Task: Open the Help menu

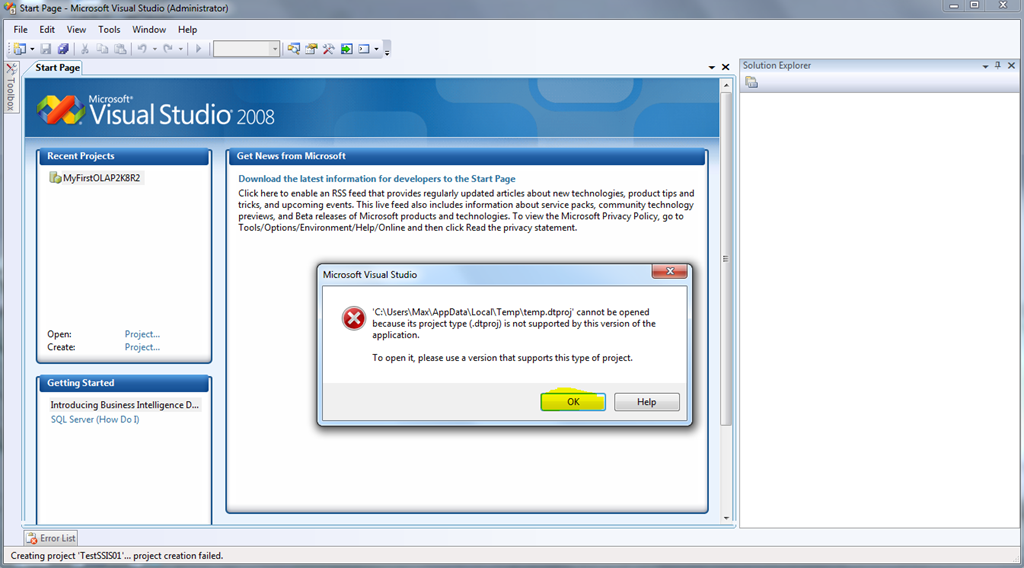Action: point(187,29)
